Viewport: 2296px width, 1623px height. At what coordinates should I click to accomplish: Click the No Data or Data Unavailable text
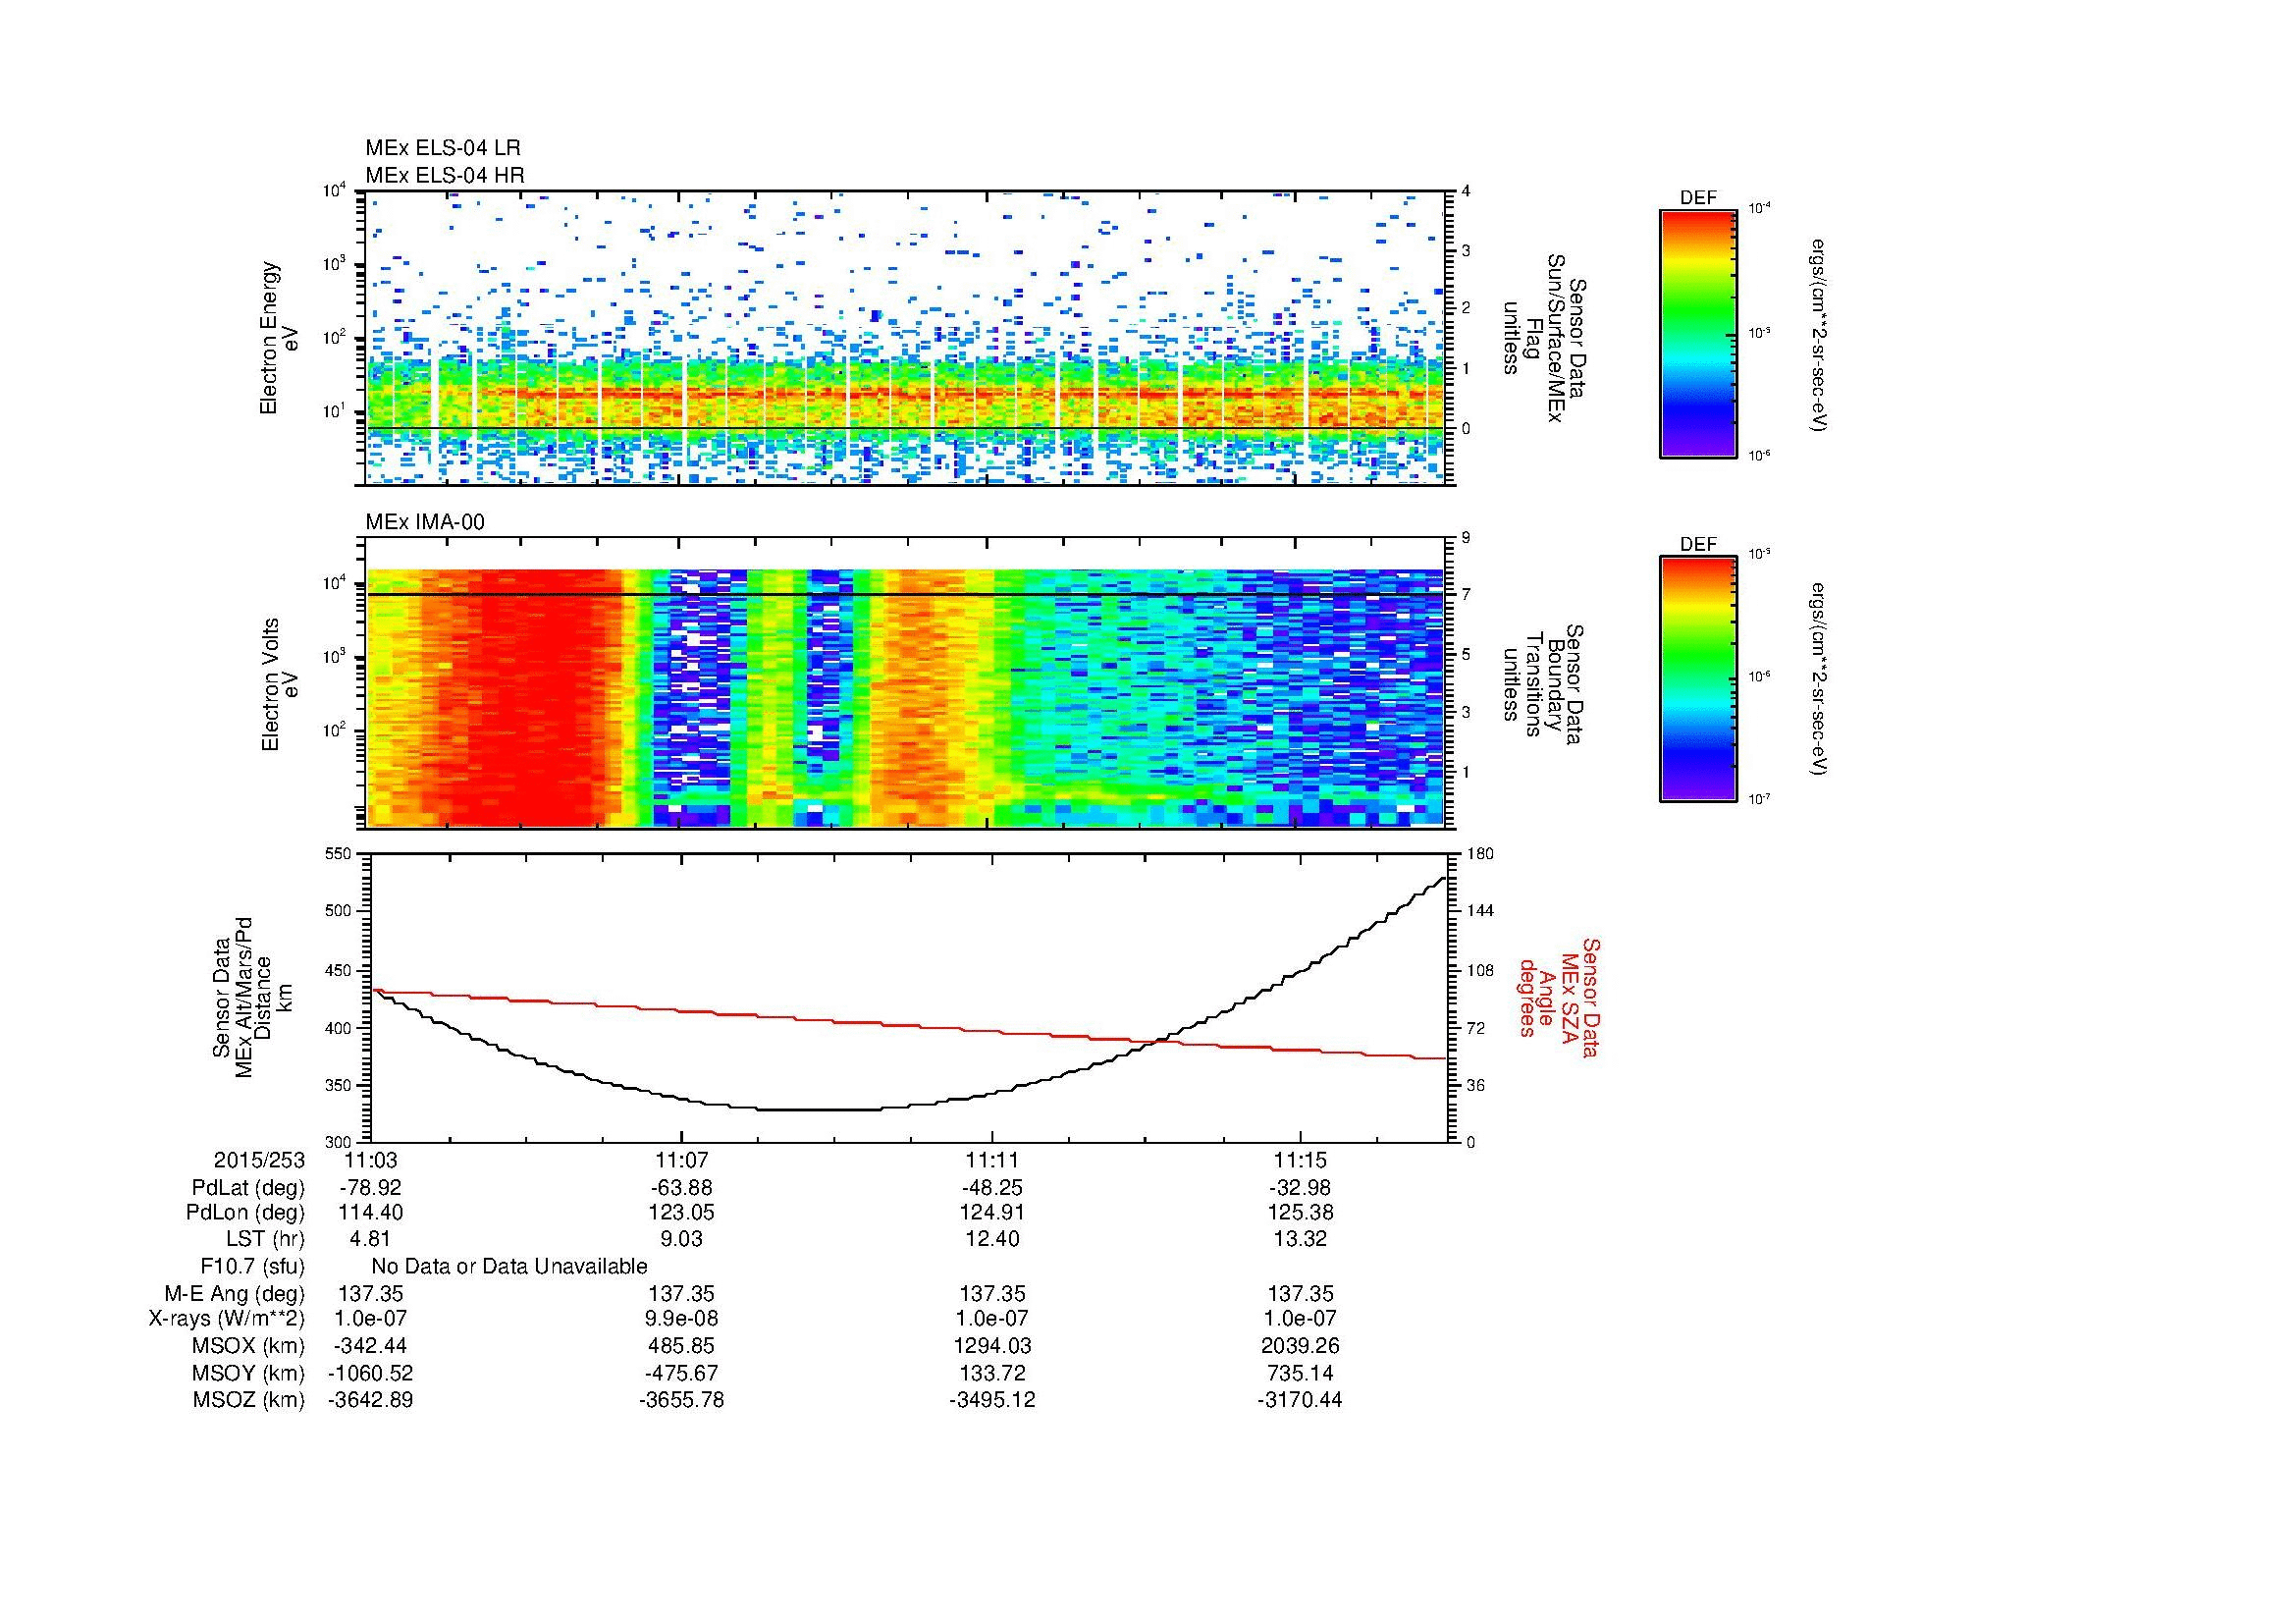tap(509, 1267)
